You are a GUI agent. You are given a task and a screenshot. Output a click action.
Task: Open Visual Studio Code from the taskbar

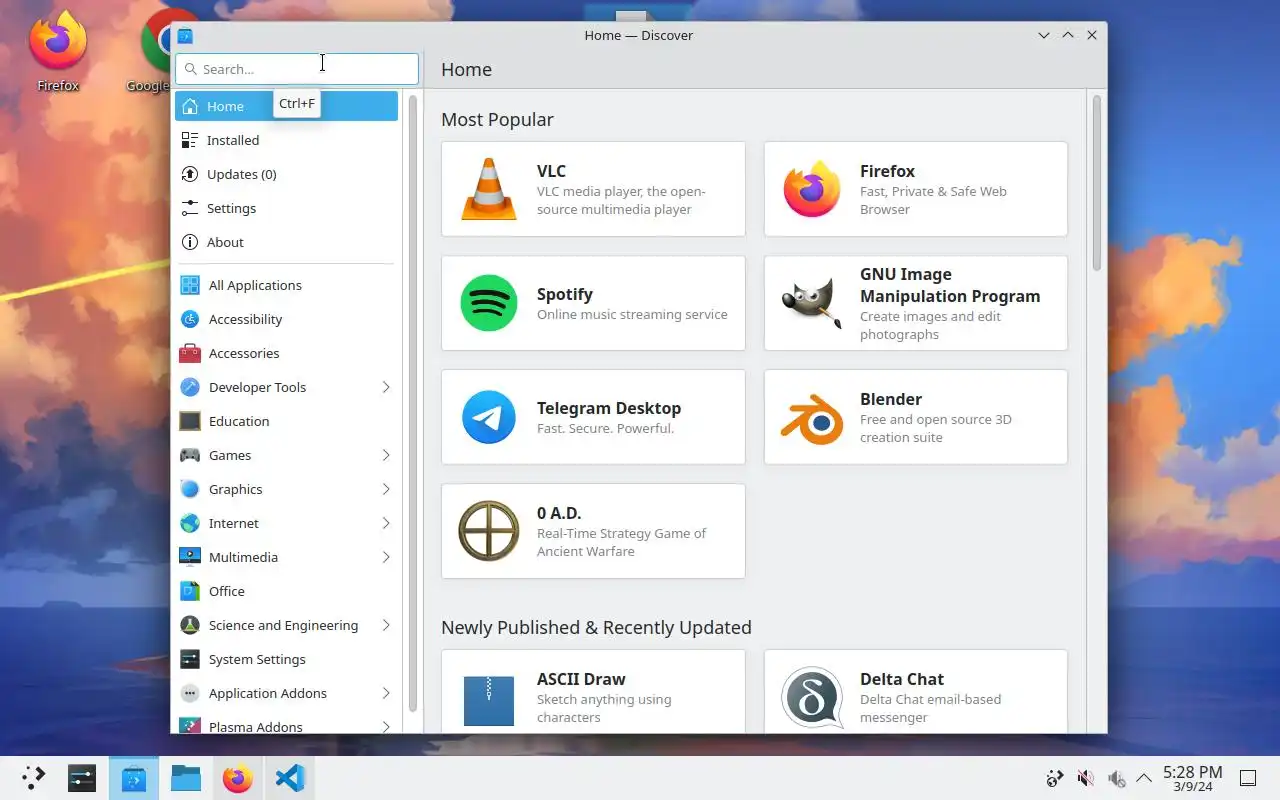tap(290, 778)
